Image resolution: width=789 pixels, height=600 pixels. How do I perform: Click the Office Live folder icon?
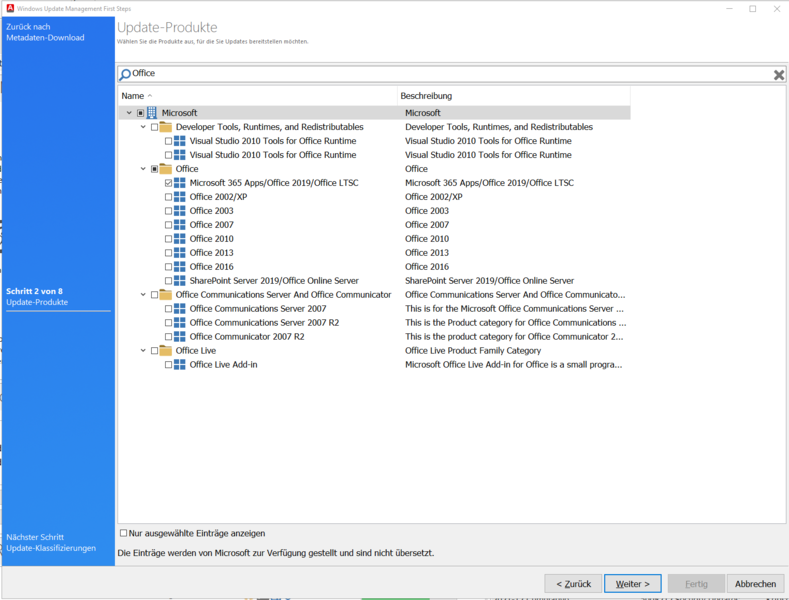[166, 351]
